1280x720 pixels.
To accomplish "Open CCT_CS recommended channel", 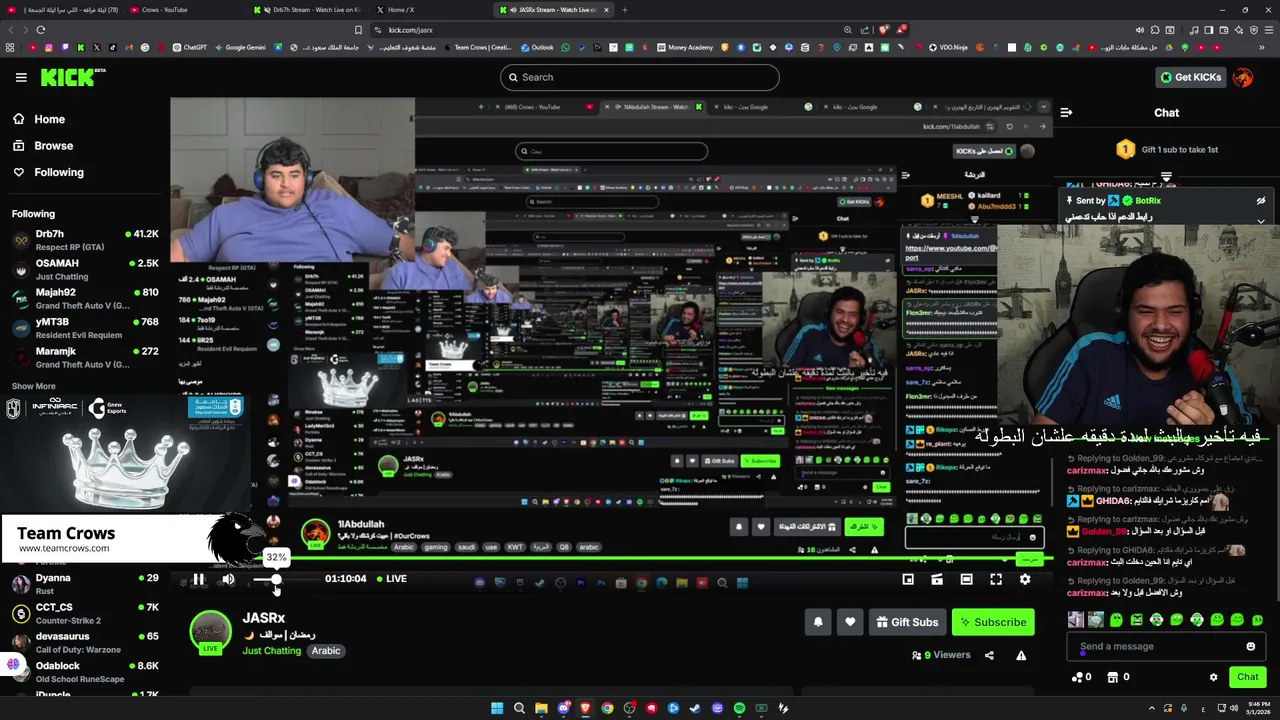I will (85, 612).
